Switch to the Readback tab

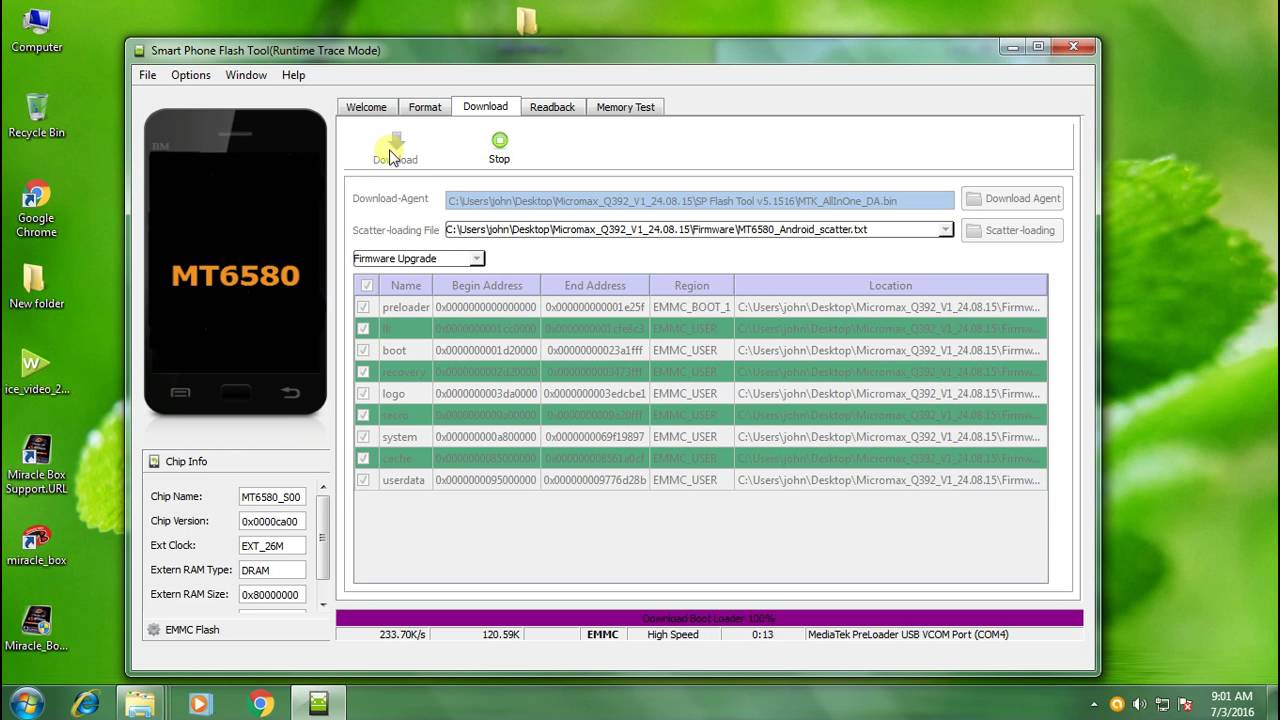point(552,107)
